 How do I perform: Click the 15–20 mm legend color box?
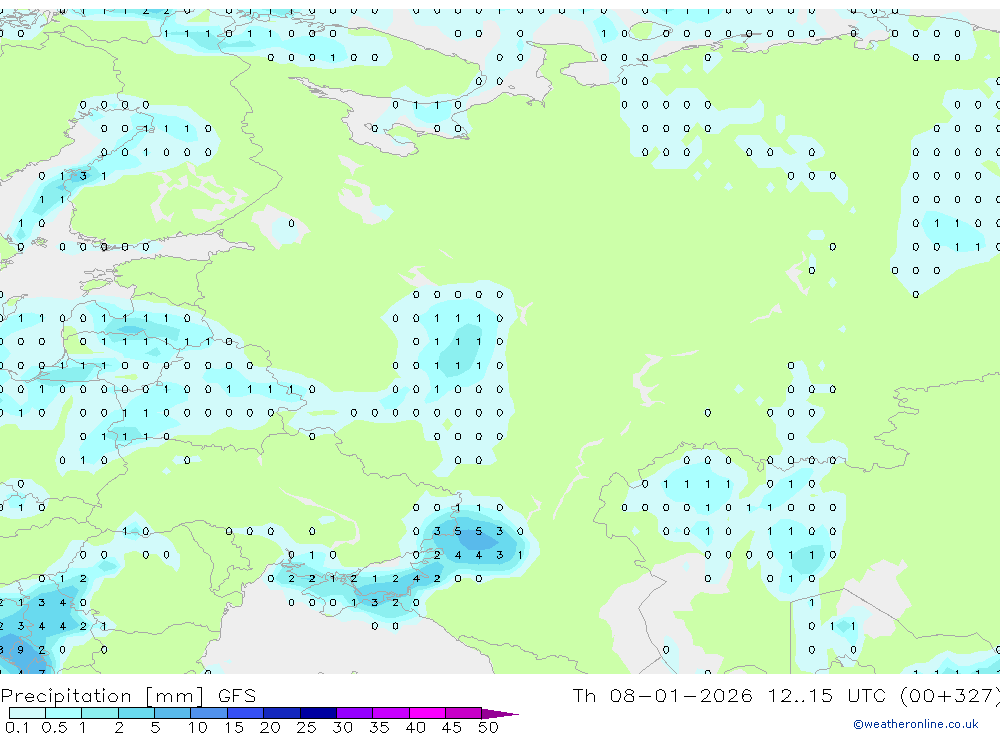point(246,713)
